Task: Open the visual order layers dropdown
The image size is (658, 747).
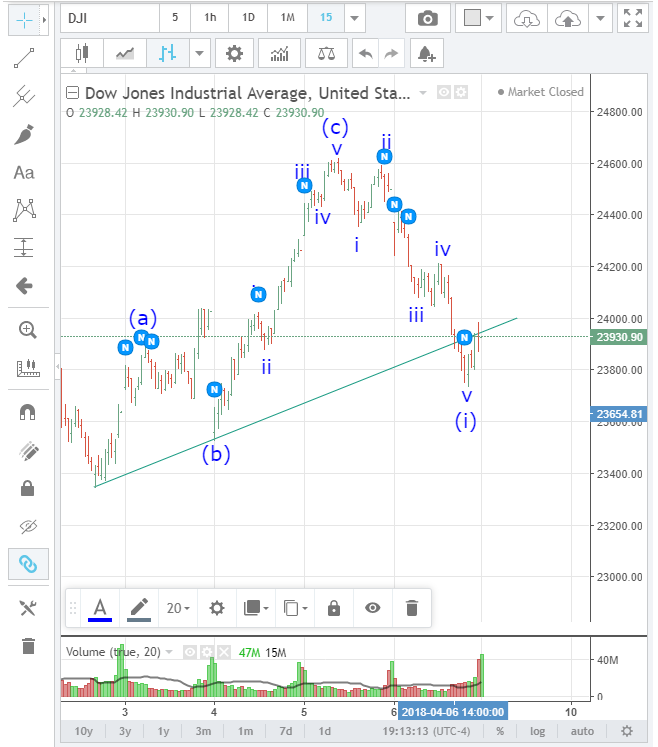Action: [256, 608]
